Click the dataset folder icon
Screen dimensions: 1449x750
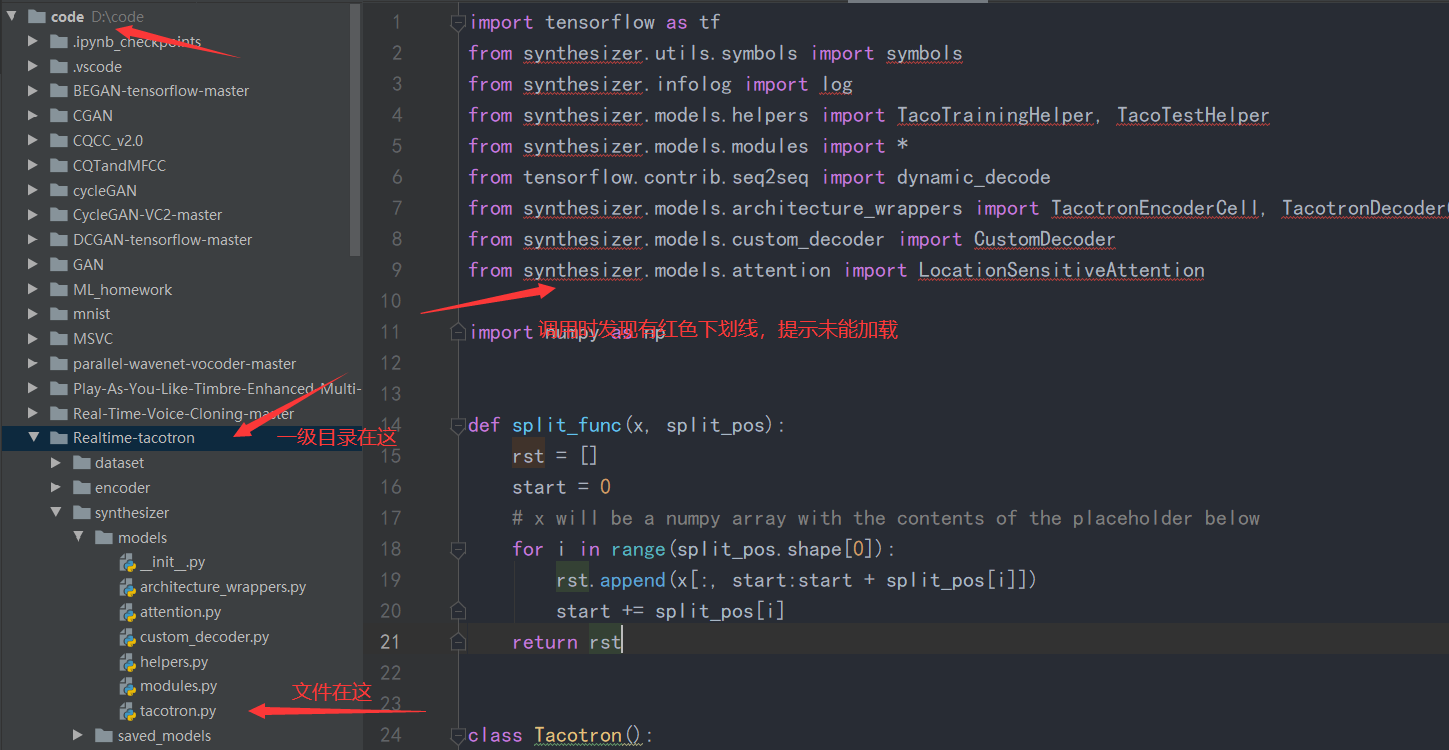pos(82,463)
